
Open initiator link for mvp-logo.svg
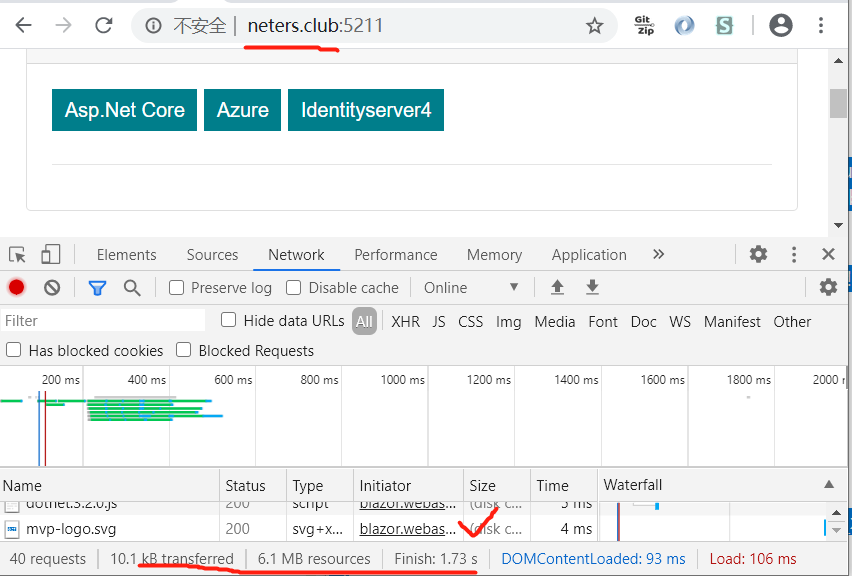coord(408,529)
